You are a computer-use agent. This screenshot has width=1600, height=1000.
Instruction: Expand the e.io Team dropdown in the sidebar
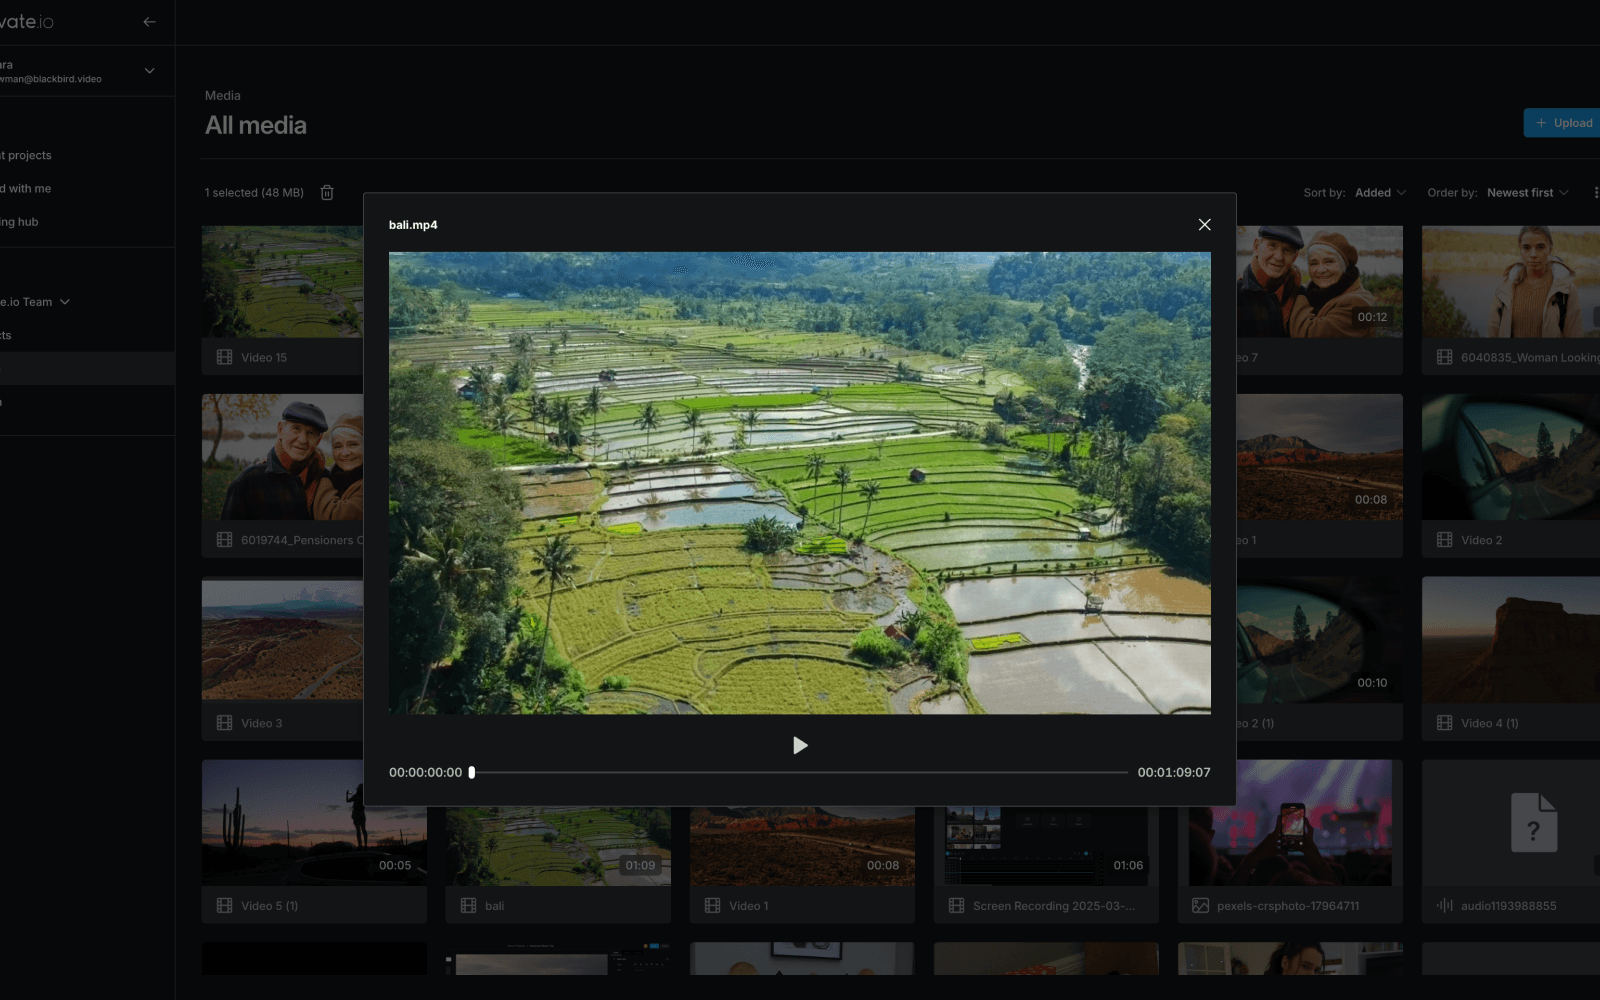(36, 302)
